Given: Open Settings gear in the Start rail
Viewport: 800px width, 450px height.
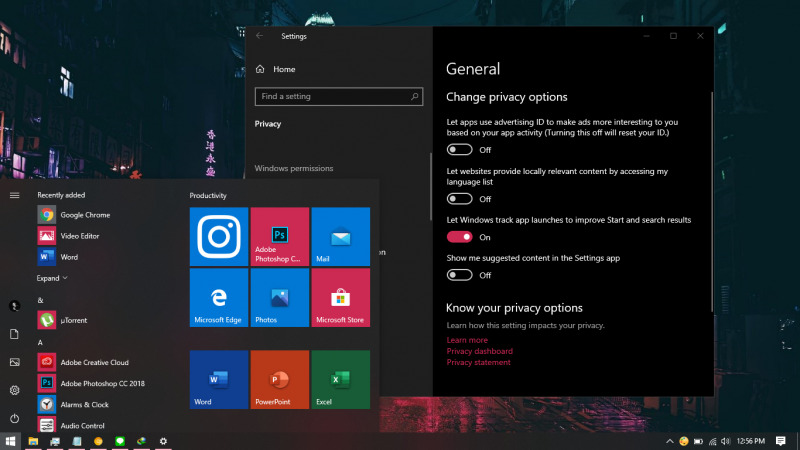Looking at the screenshot, I should tap(14, 390).
